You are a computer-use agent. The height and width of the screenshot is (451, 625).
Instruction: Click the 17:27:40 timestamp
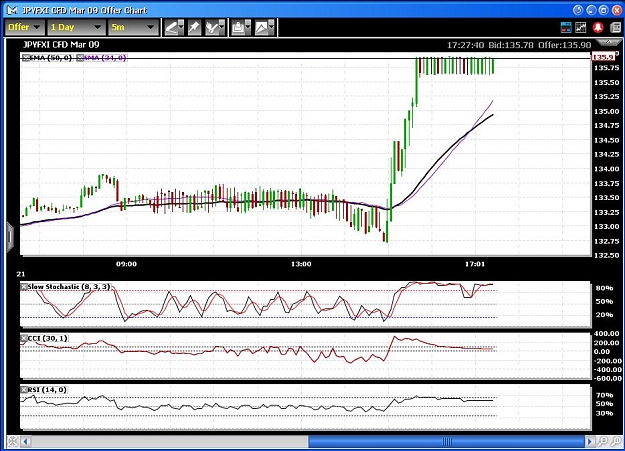[465, 45]
